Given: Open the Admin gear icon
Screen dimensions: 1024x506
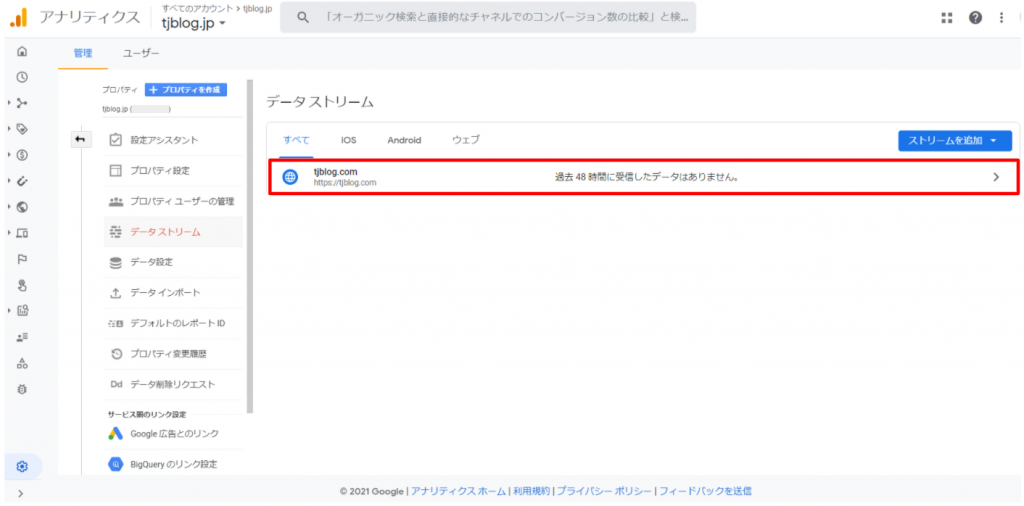Looking at the screenshot, I should point(22,466).
